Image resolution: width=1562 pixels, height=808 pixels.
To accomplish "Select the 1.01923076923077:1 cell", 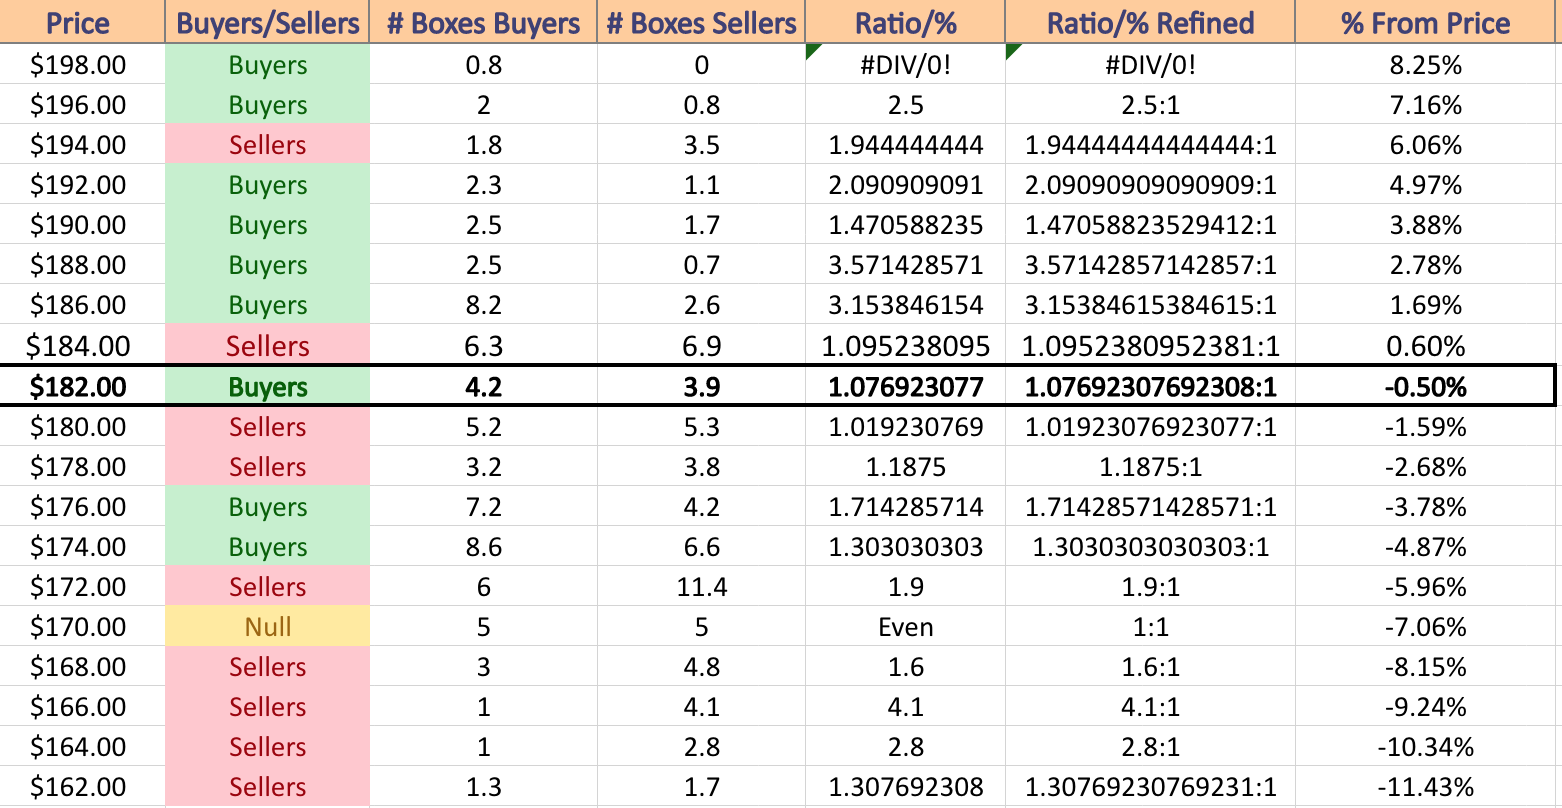I will [1150, 427].
